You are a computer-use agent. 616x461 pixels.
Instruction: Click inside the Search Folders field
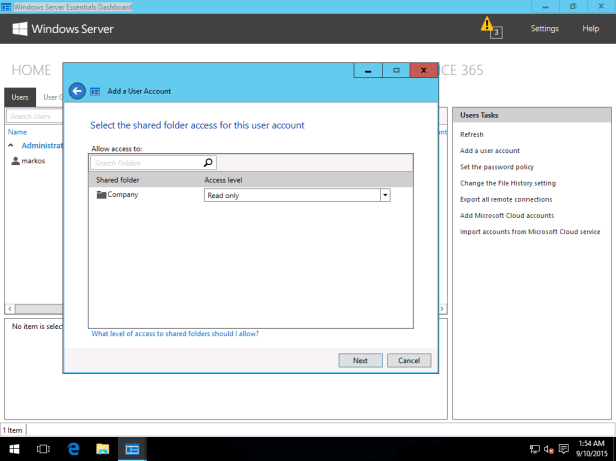click(145, 162)
